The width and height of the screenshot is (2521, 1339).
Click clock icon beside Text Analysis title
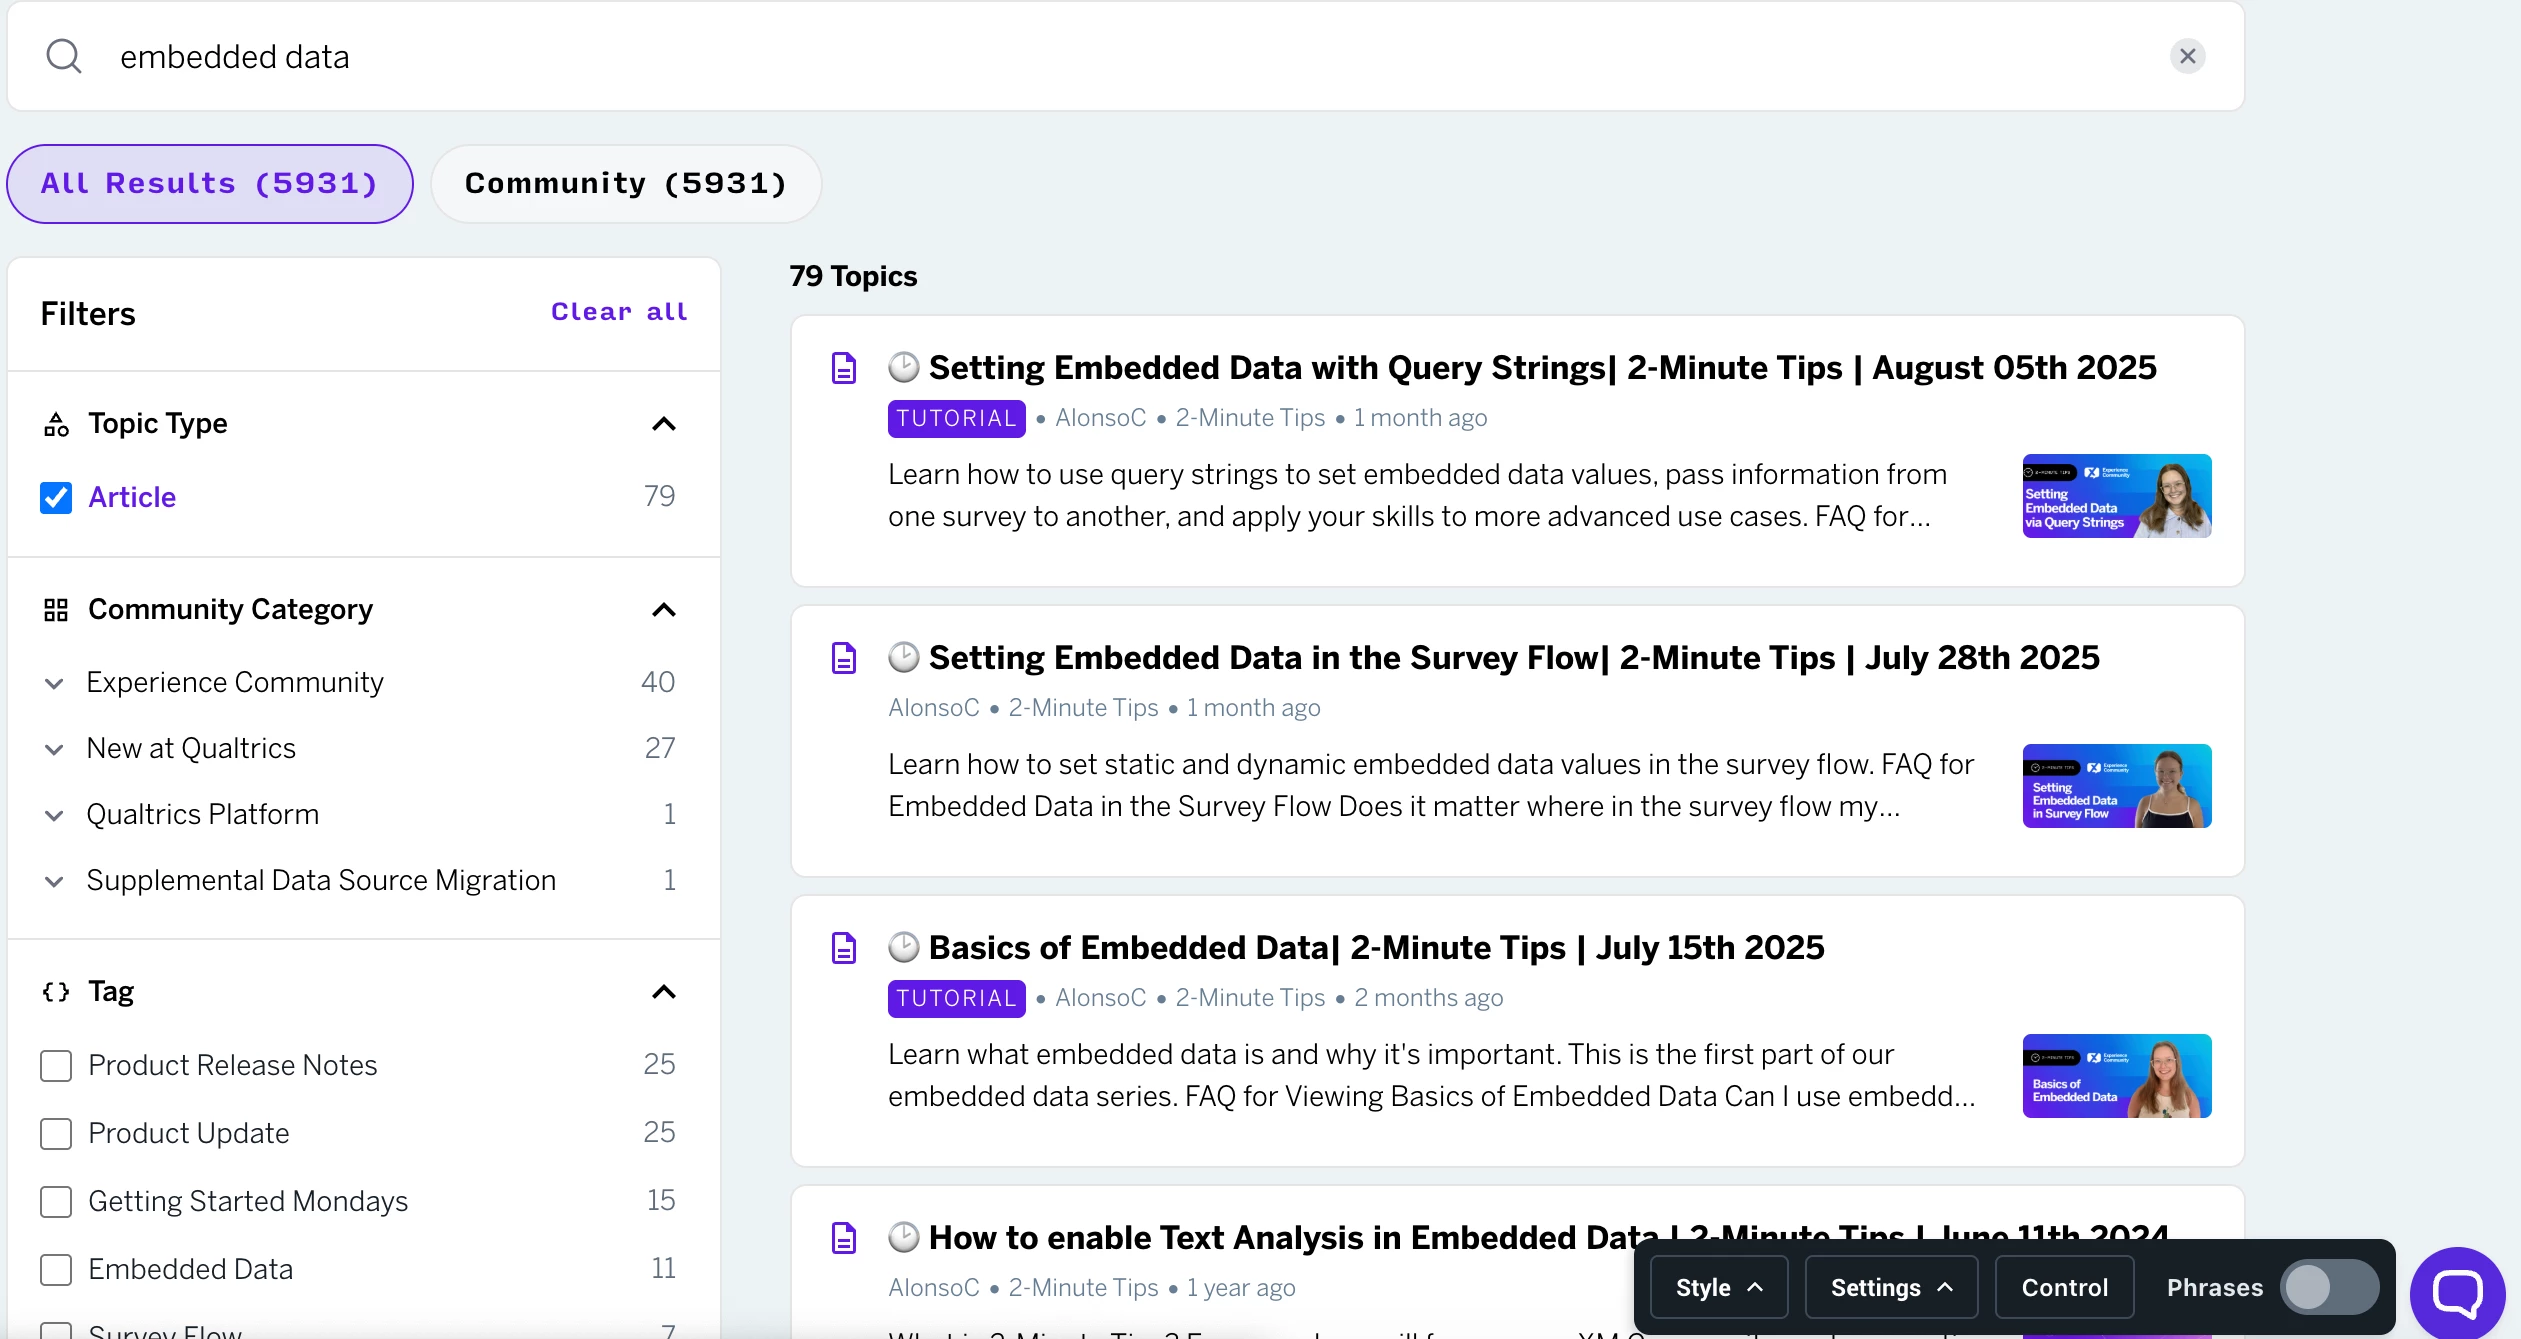pos(904,1237)
